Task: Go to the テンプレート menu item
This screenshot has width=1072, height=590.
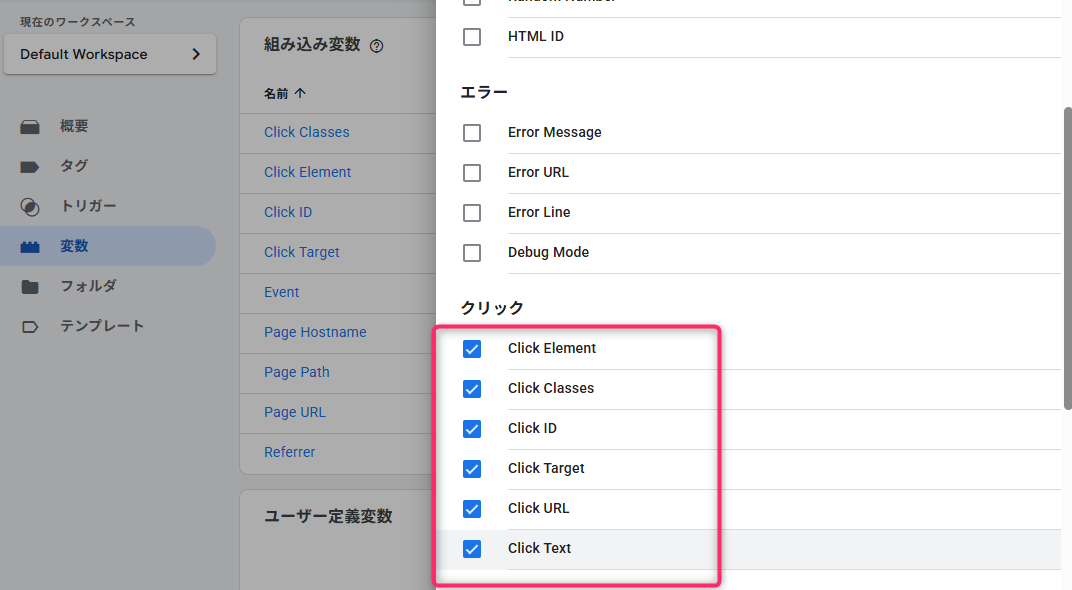Action: pos(102,326)
